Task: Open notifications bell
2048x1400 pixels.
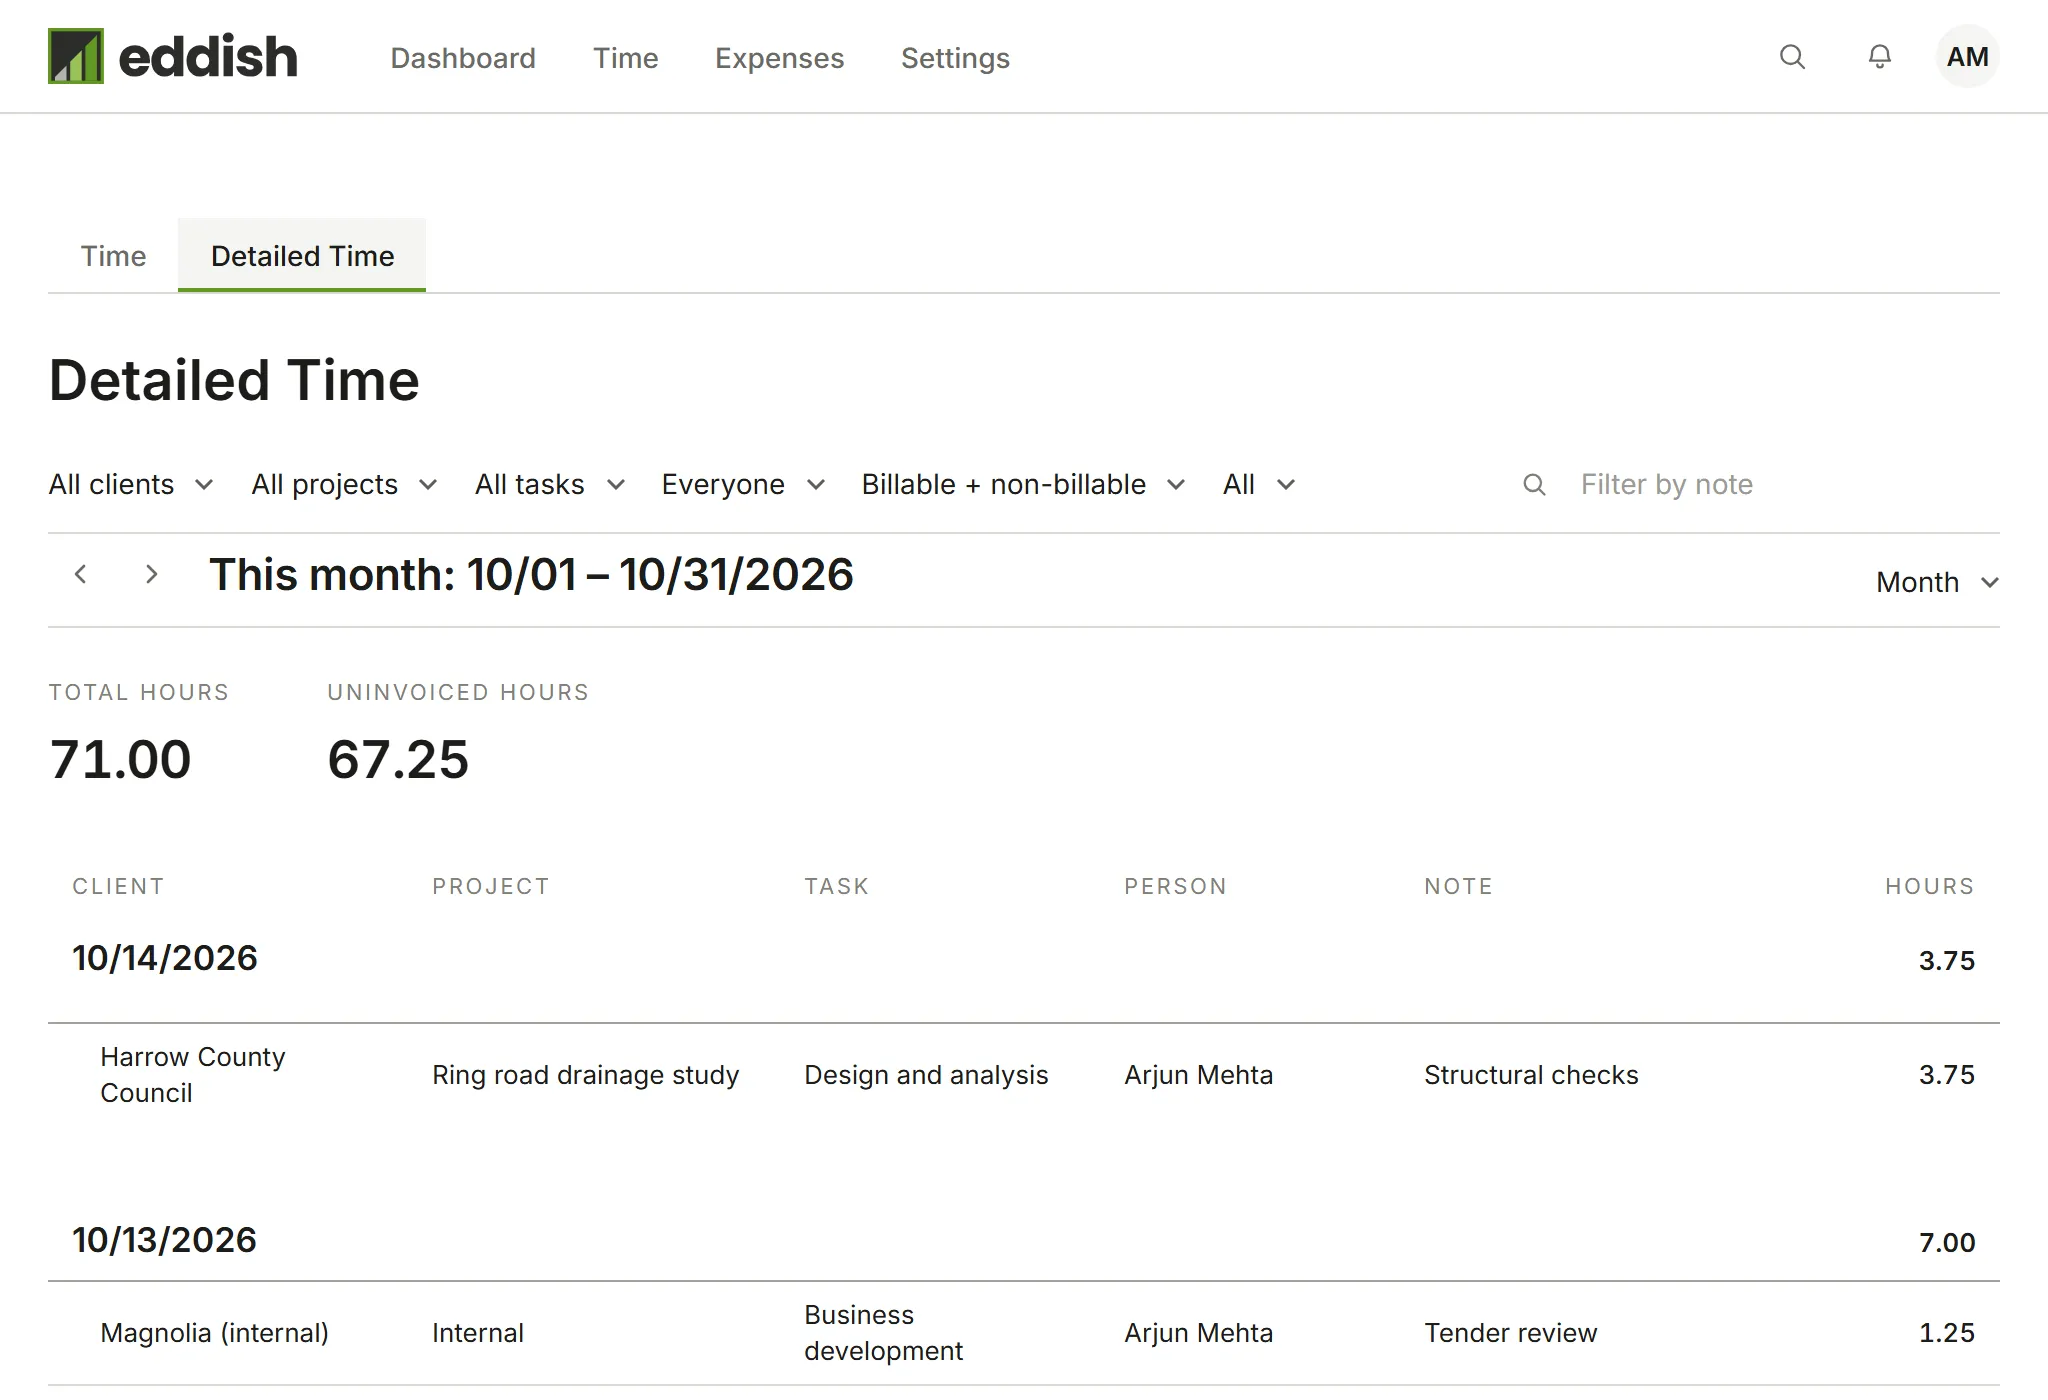Action: pos(1880,57)
